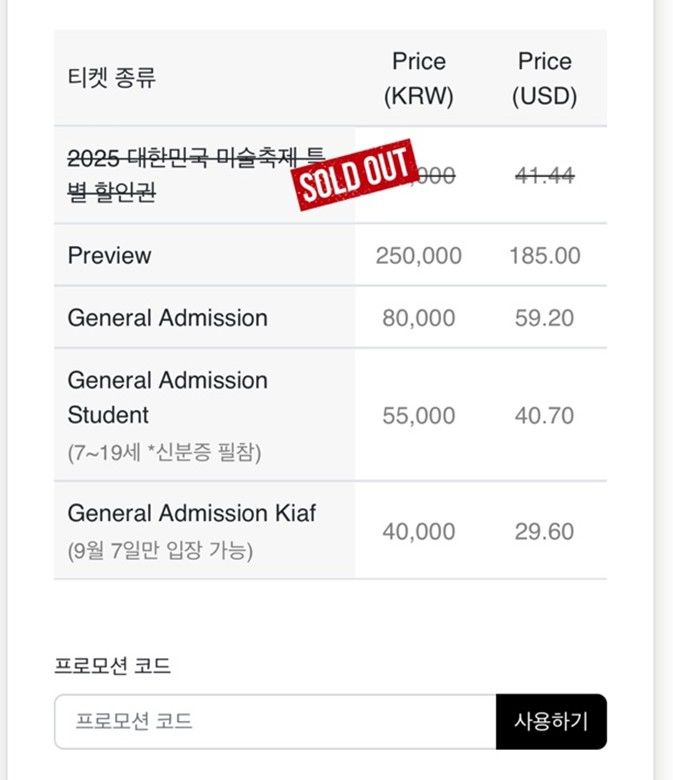Click the Price (USD) column header
This screenshot has width=673, height=780.
tap(545, 78)
